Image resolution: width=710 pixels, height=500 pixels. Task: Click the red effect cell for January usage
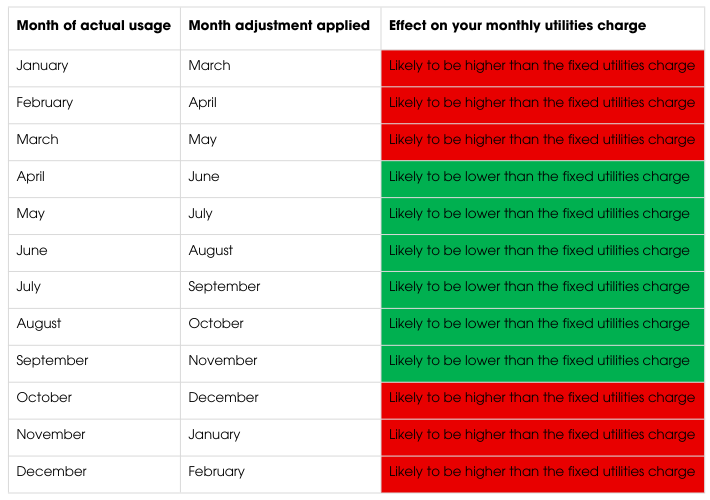(x=542, y=66)
